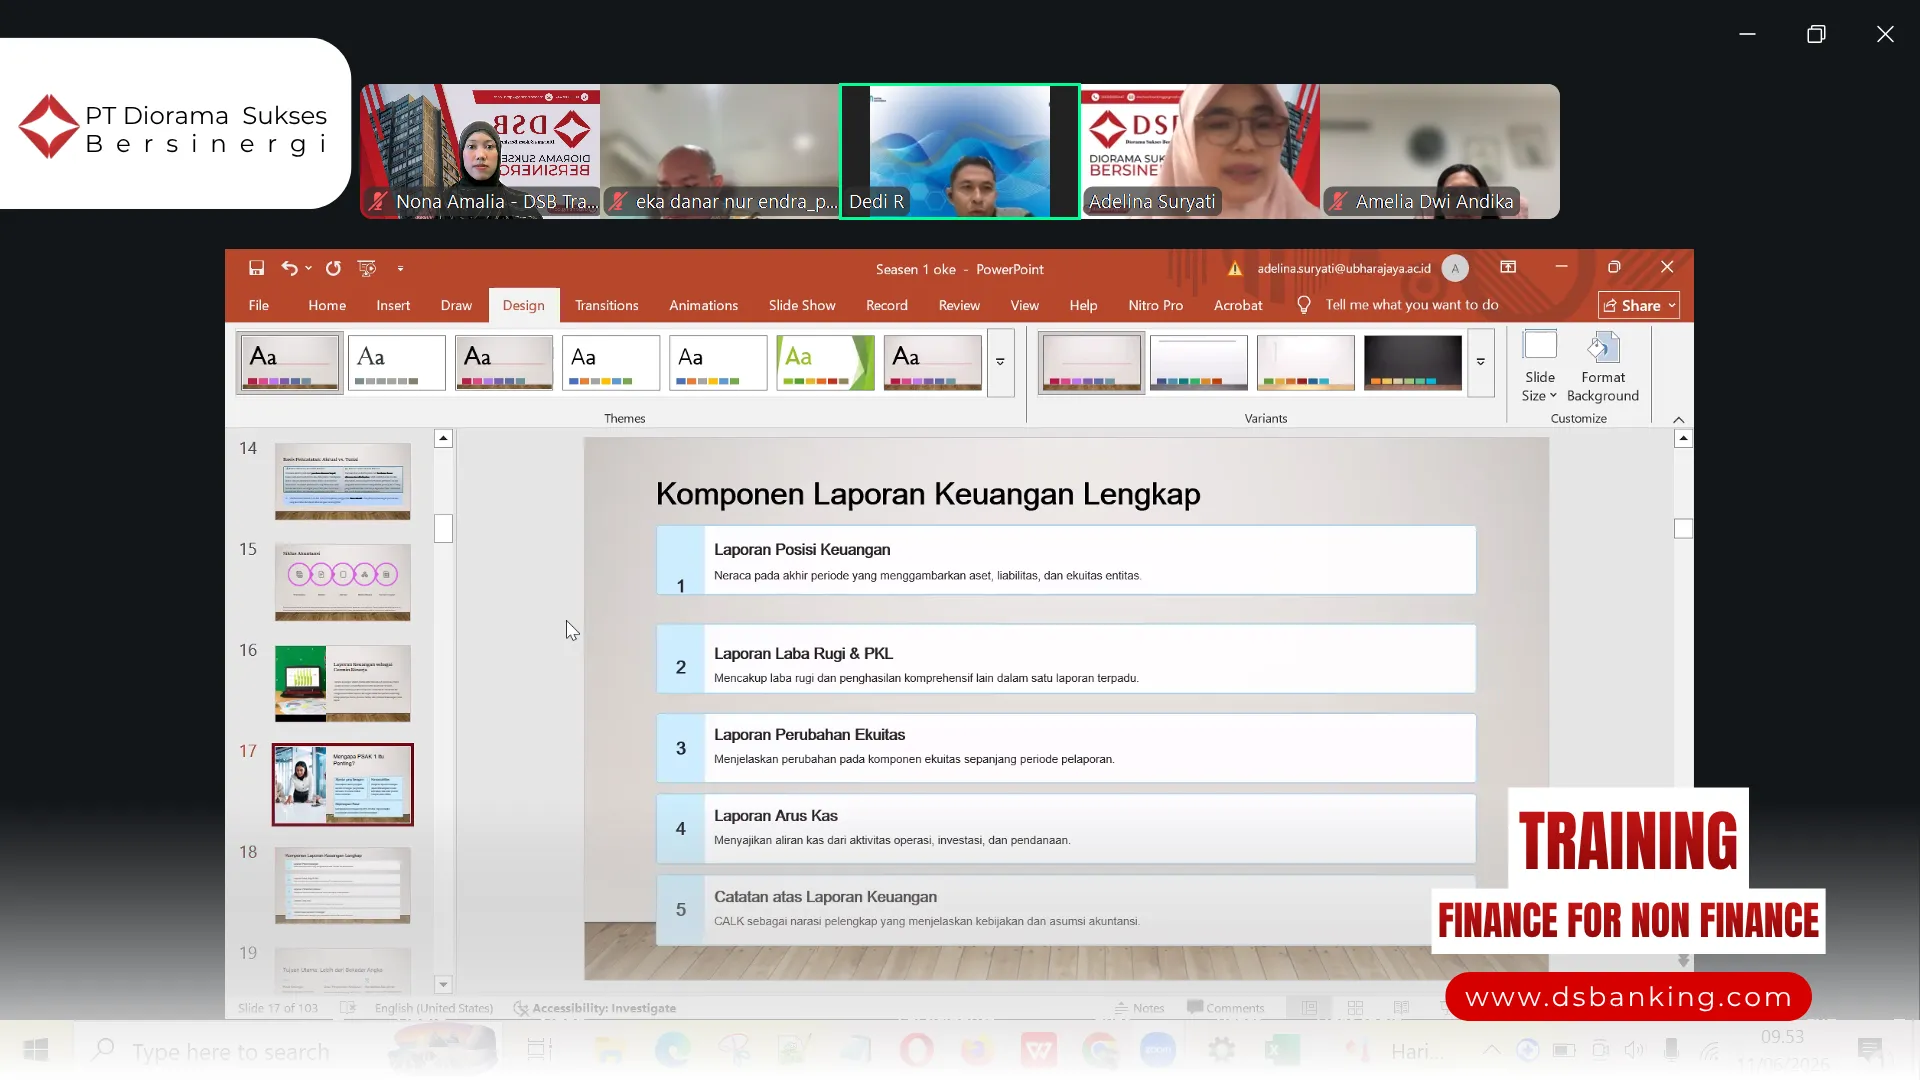The width and height of the screenshot is (1920, 1080).
Task: Select the dark black variant
Action: (x=1412, y=362)
